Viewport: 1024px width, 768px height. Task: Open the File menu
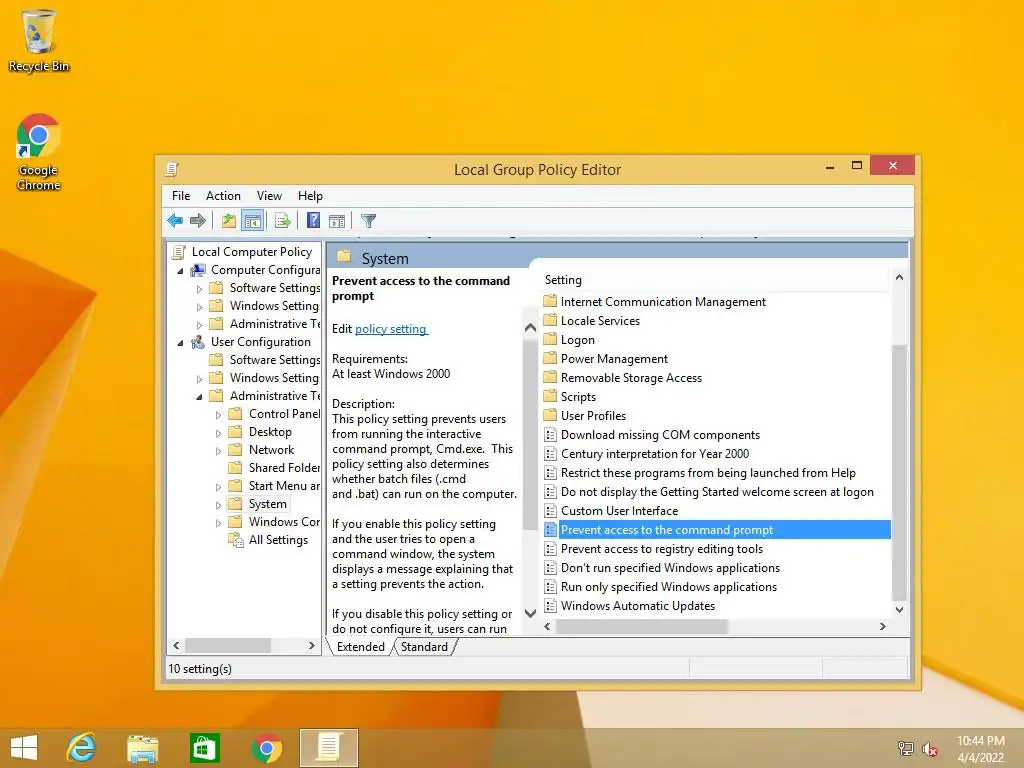click(181, 196)
